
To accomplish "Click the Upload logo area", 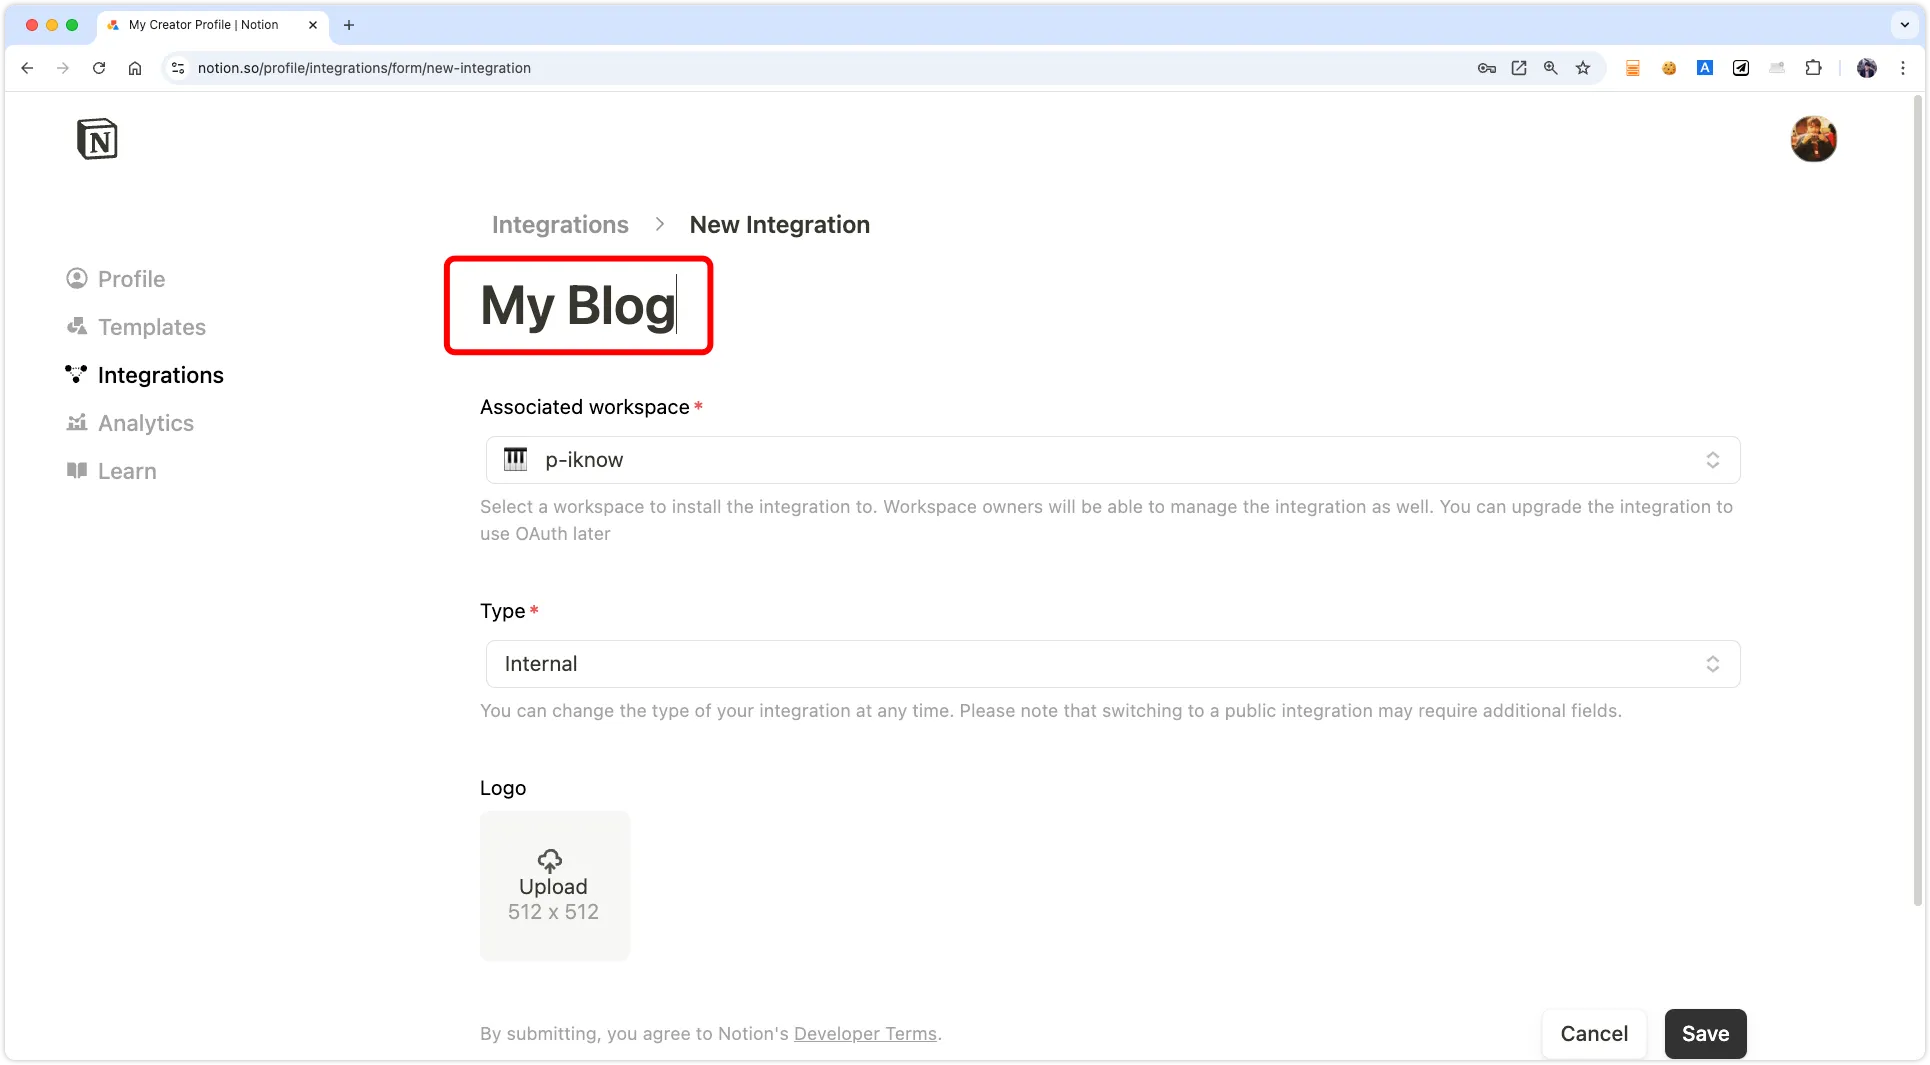I will pyautogui.click(x=554, y=886).
